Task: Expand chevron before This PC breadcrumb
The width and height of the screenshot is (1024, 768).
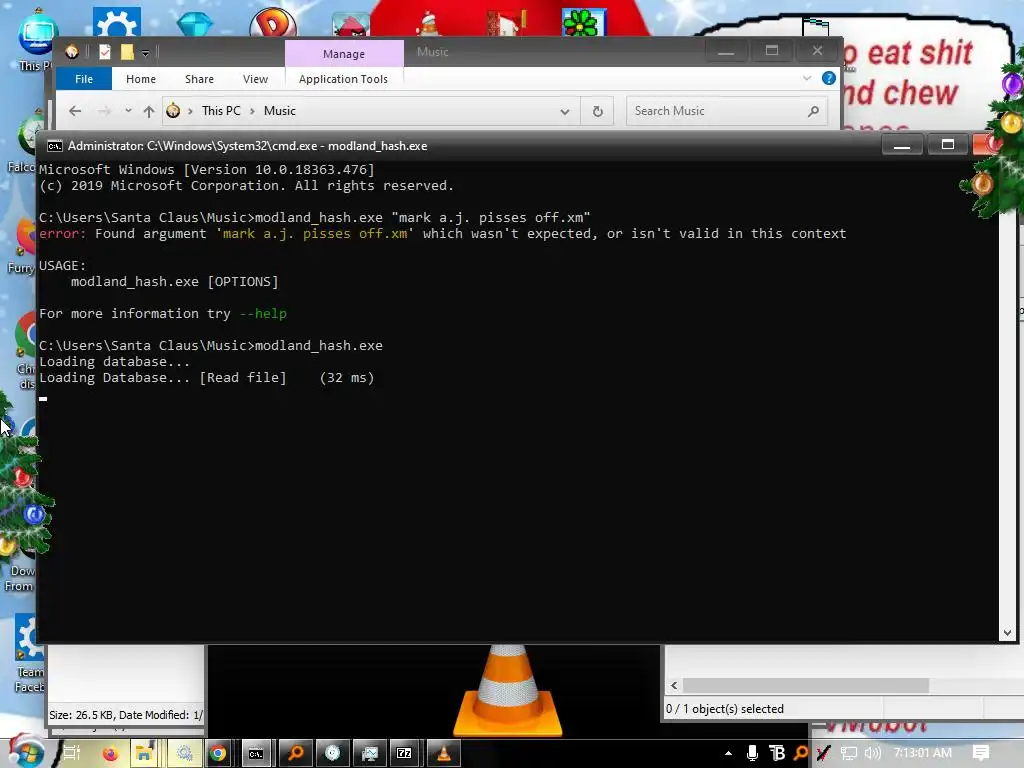Action: pos(191,111)
